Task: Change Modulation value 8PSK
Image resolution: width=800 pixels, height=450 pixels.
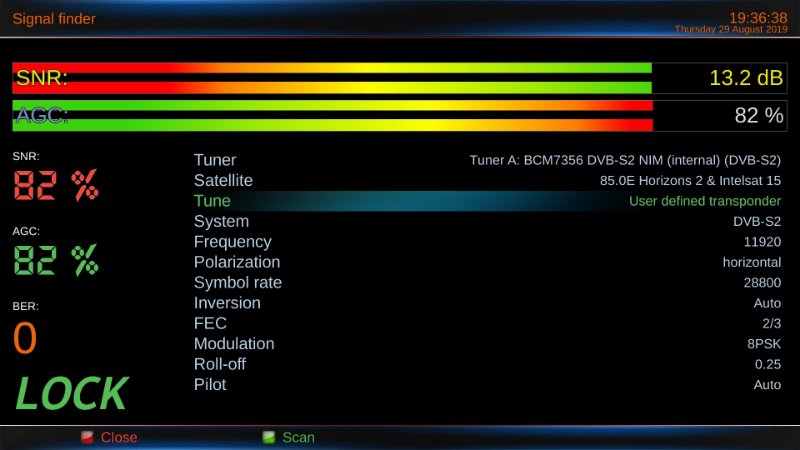Action: [x=764, y=344]
